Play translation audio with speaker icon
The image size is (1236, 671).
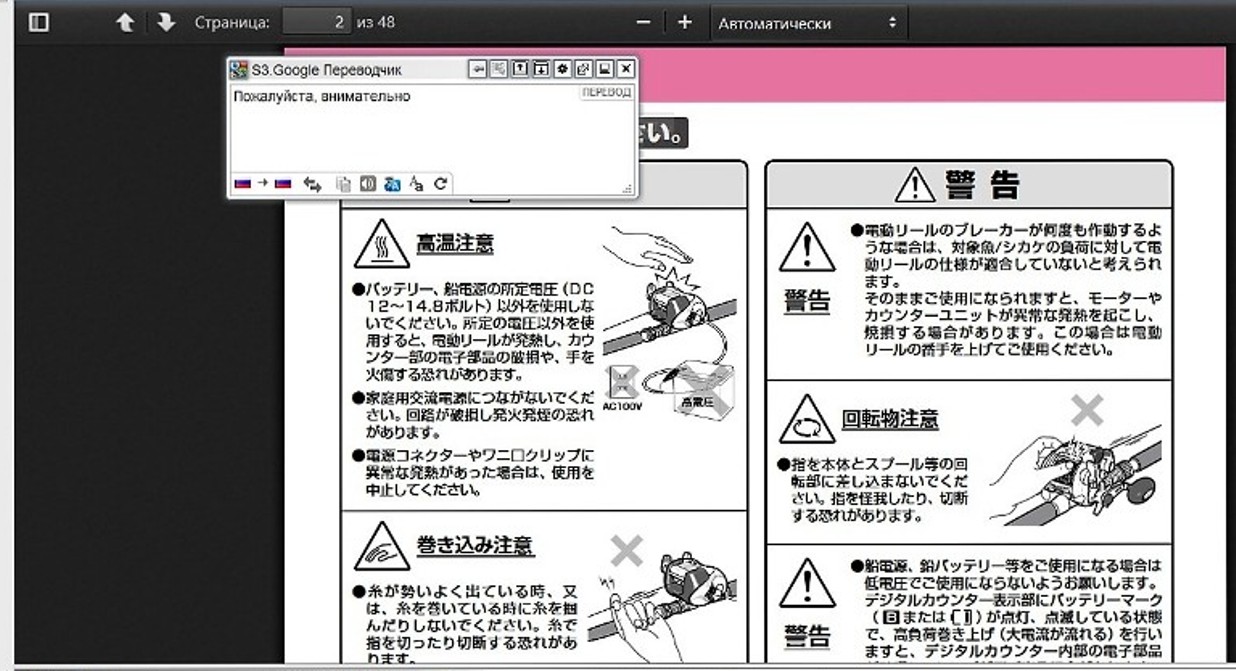pos(367,184)
